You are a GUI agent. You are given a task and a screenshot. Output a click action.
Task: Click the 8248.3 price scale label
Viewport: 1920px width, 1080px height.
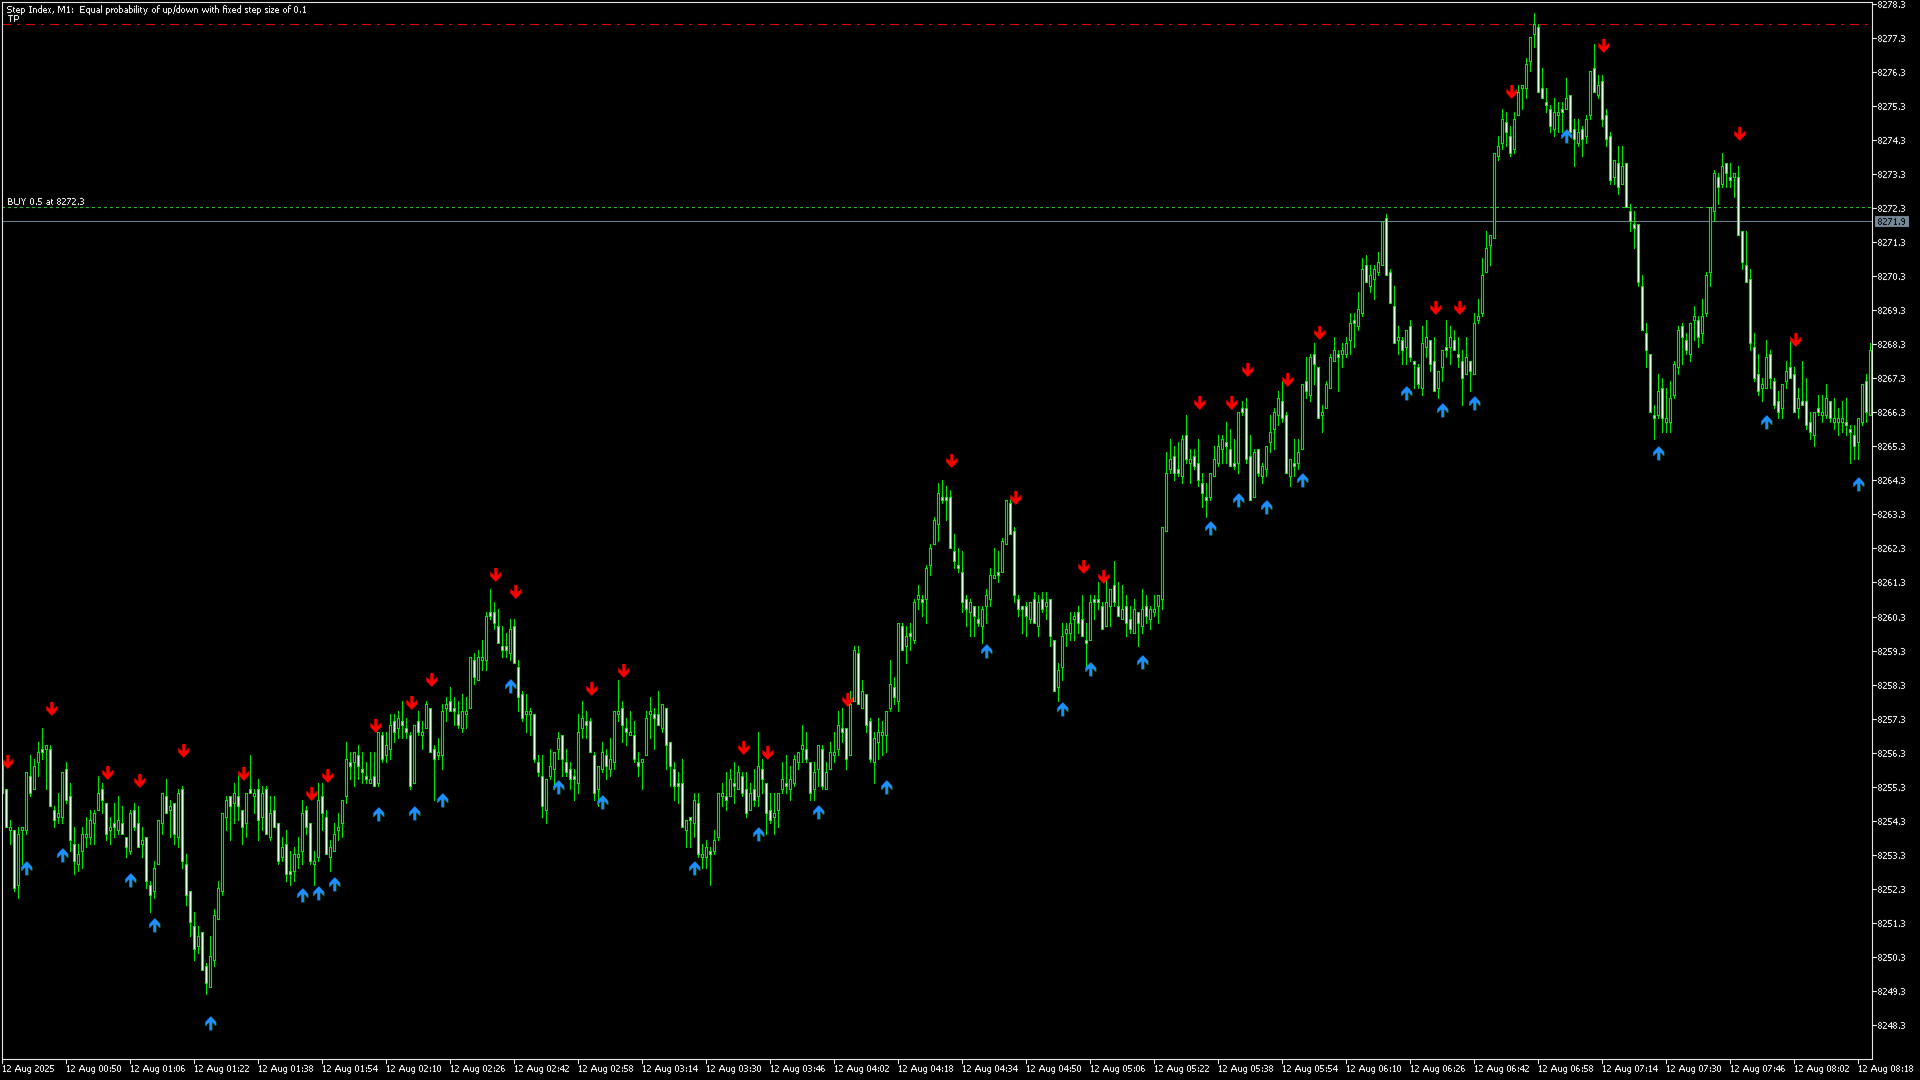(x=1890, y=1026)
